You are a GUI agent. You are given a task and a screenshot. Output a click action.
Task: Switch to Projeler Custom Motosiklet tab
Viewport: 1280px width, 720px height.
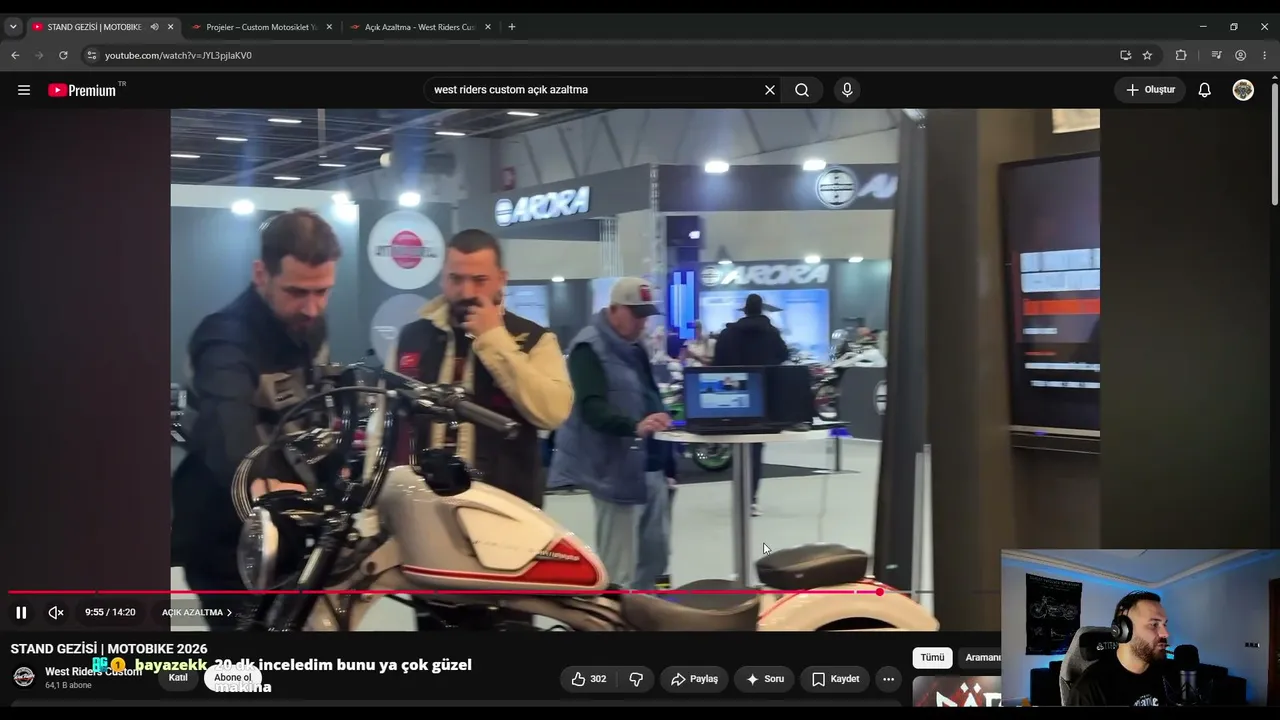point(262,27)
